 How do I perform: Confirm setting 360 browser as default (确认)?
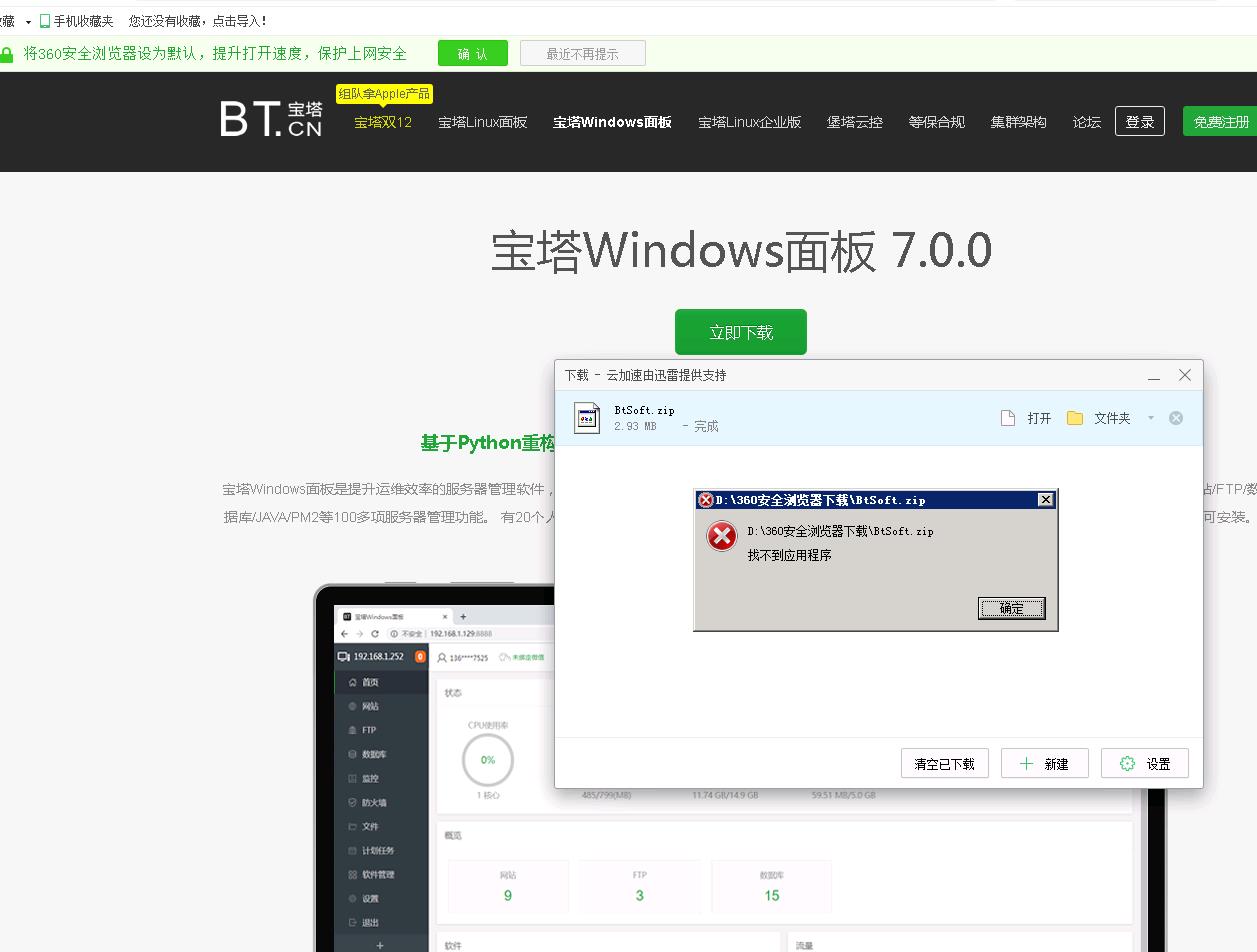(x=472, y=53)
